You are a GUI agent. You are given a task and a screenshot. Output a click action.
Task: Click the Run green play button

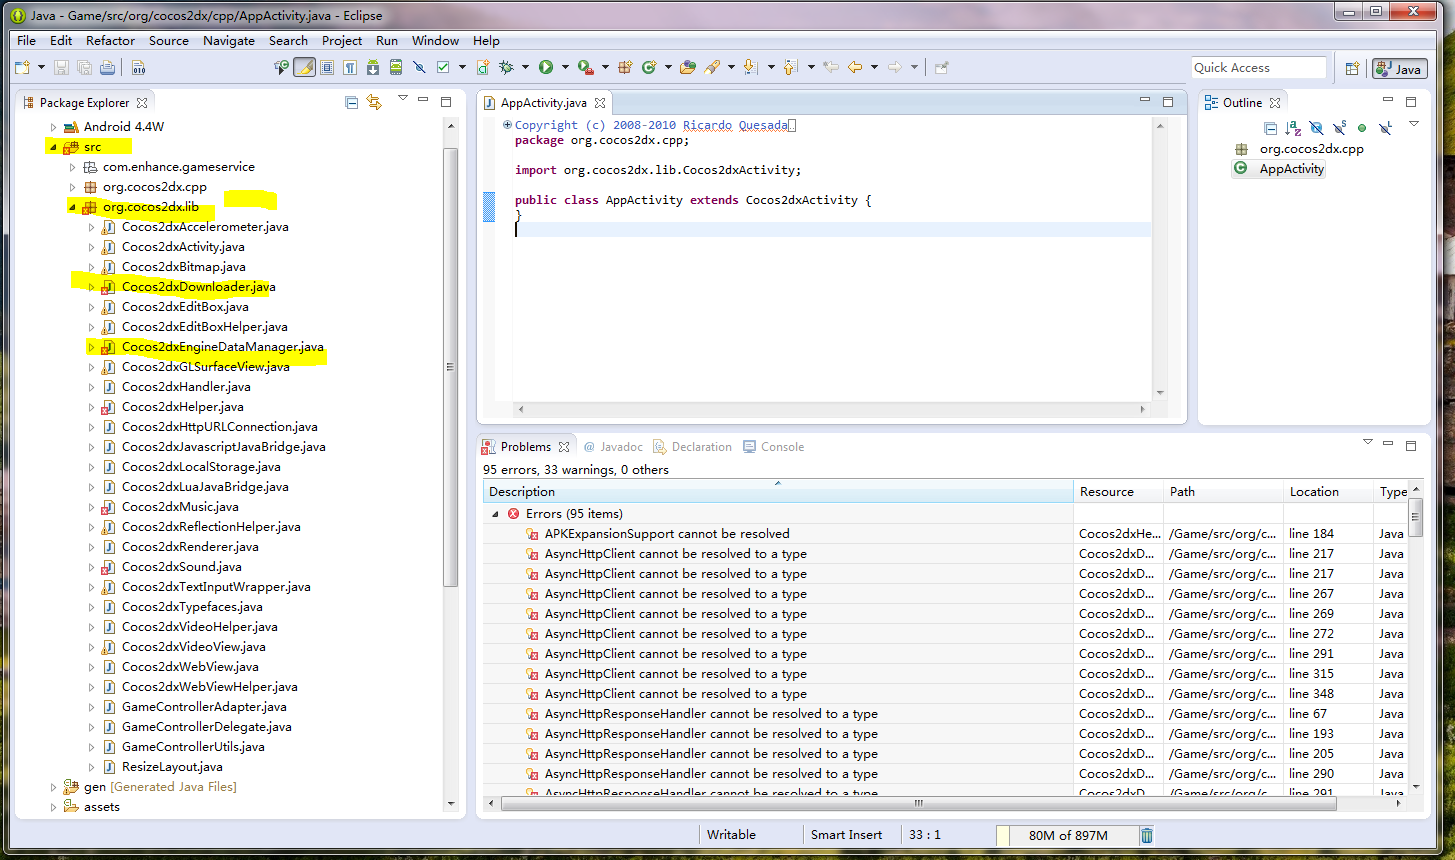(x=546, y=67)
